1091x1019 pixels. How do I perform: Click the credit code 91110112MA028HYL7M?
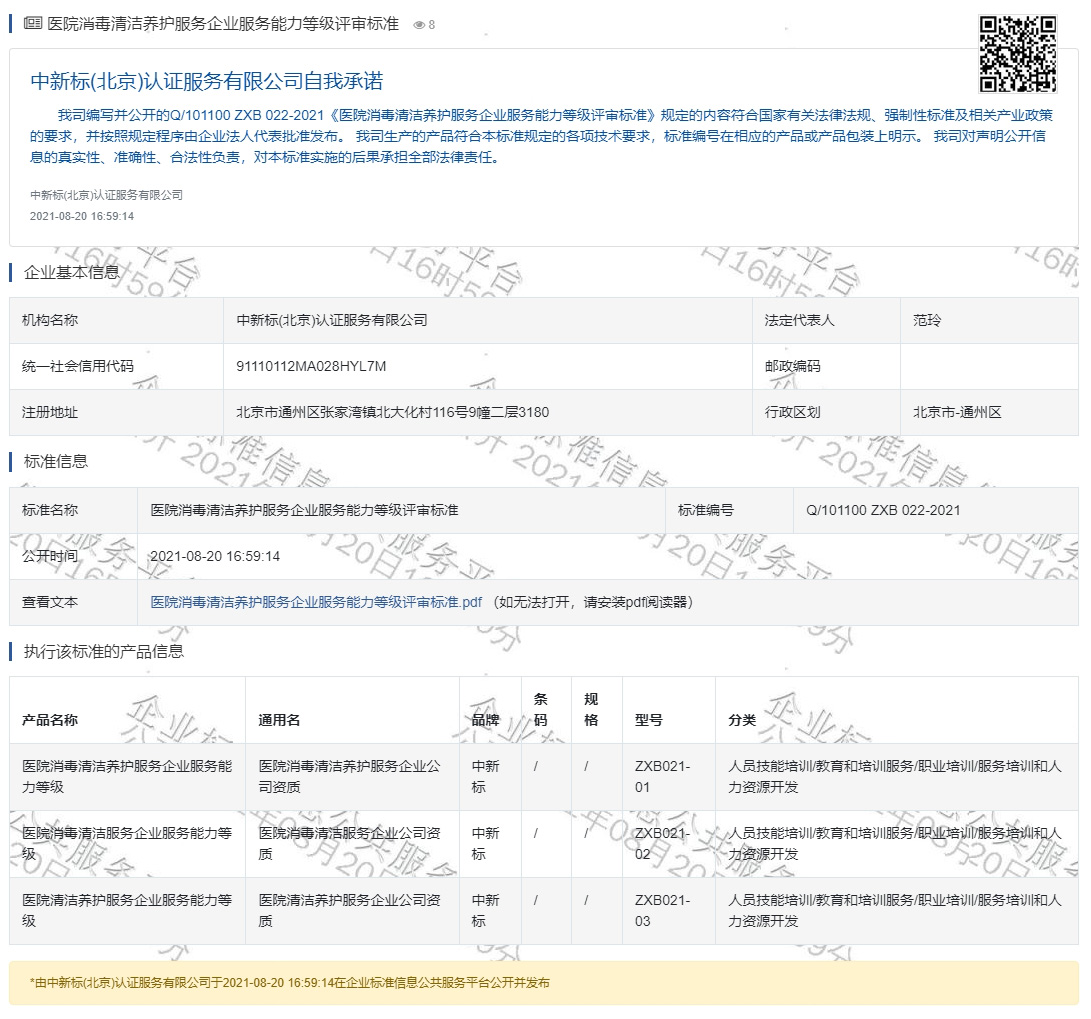[311, 367]
